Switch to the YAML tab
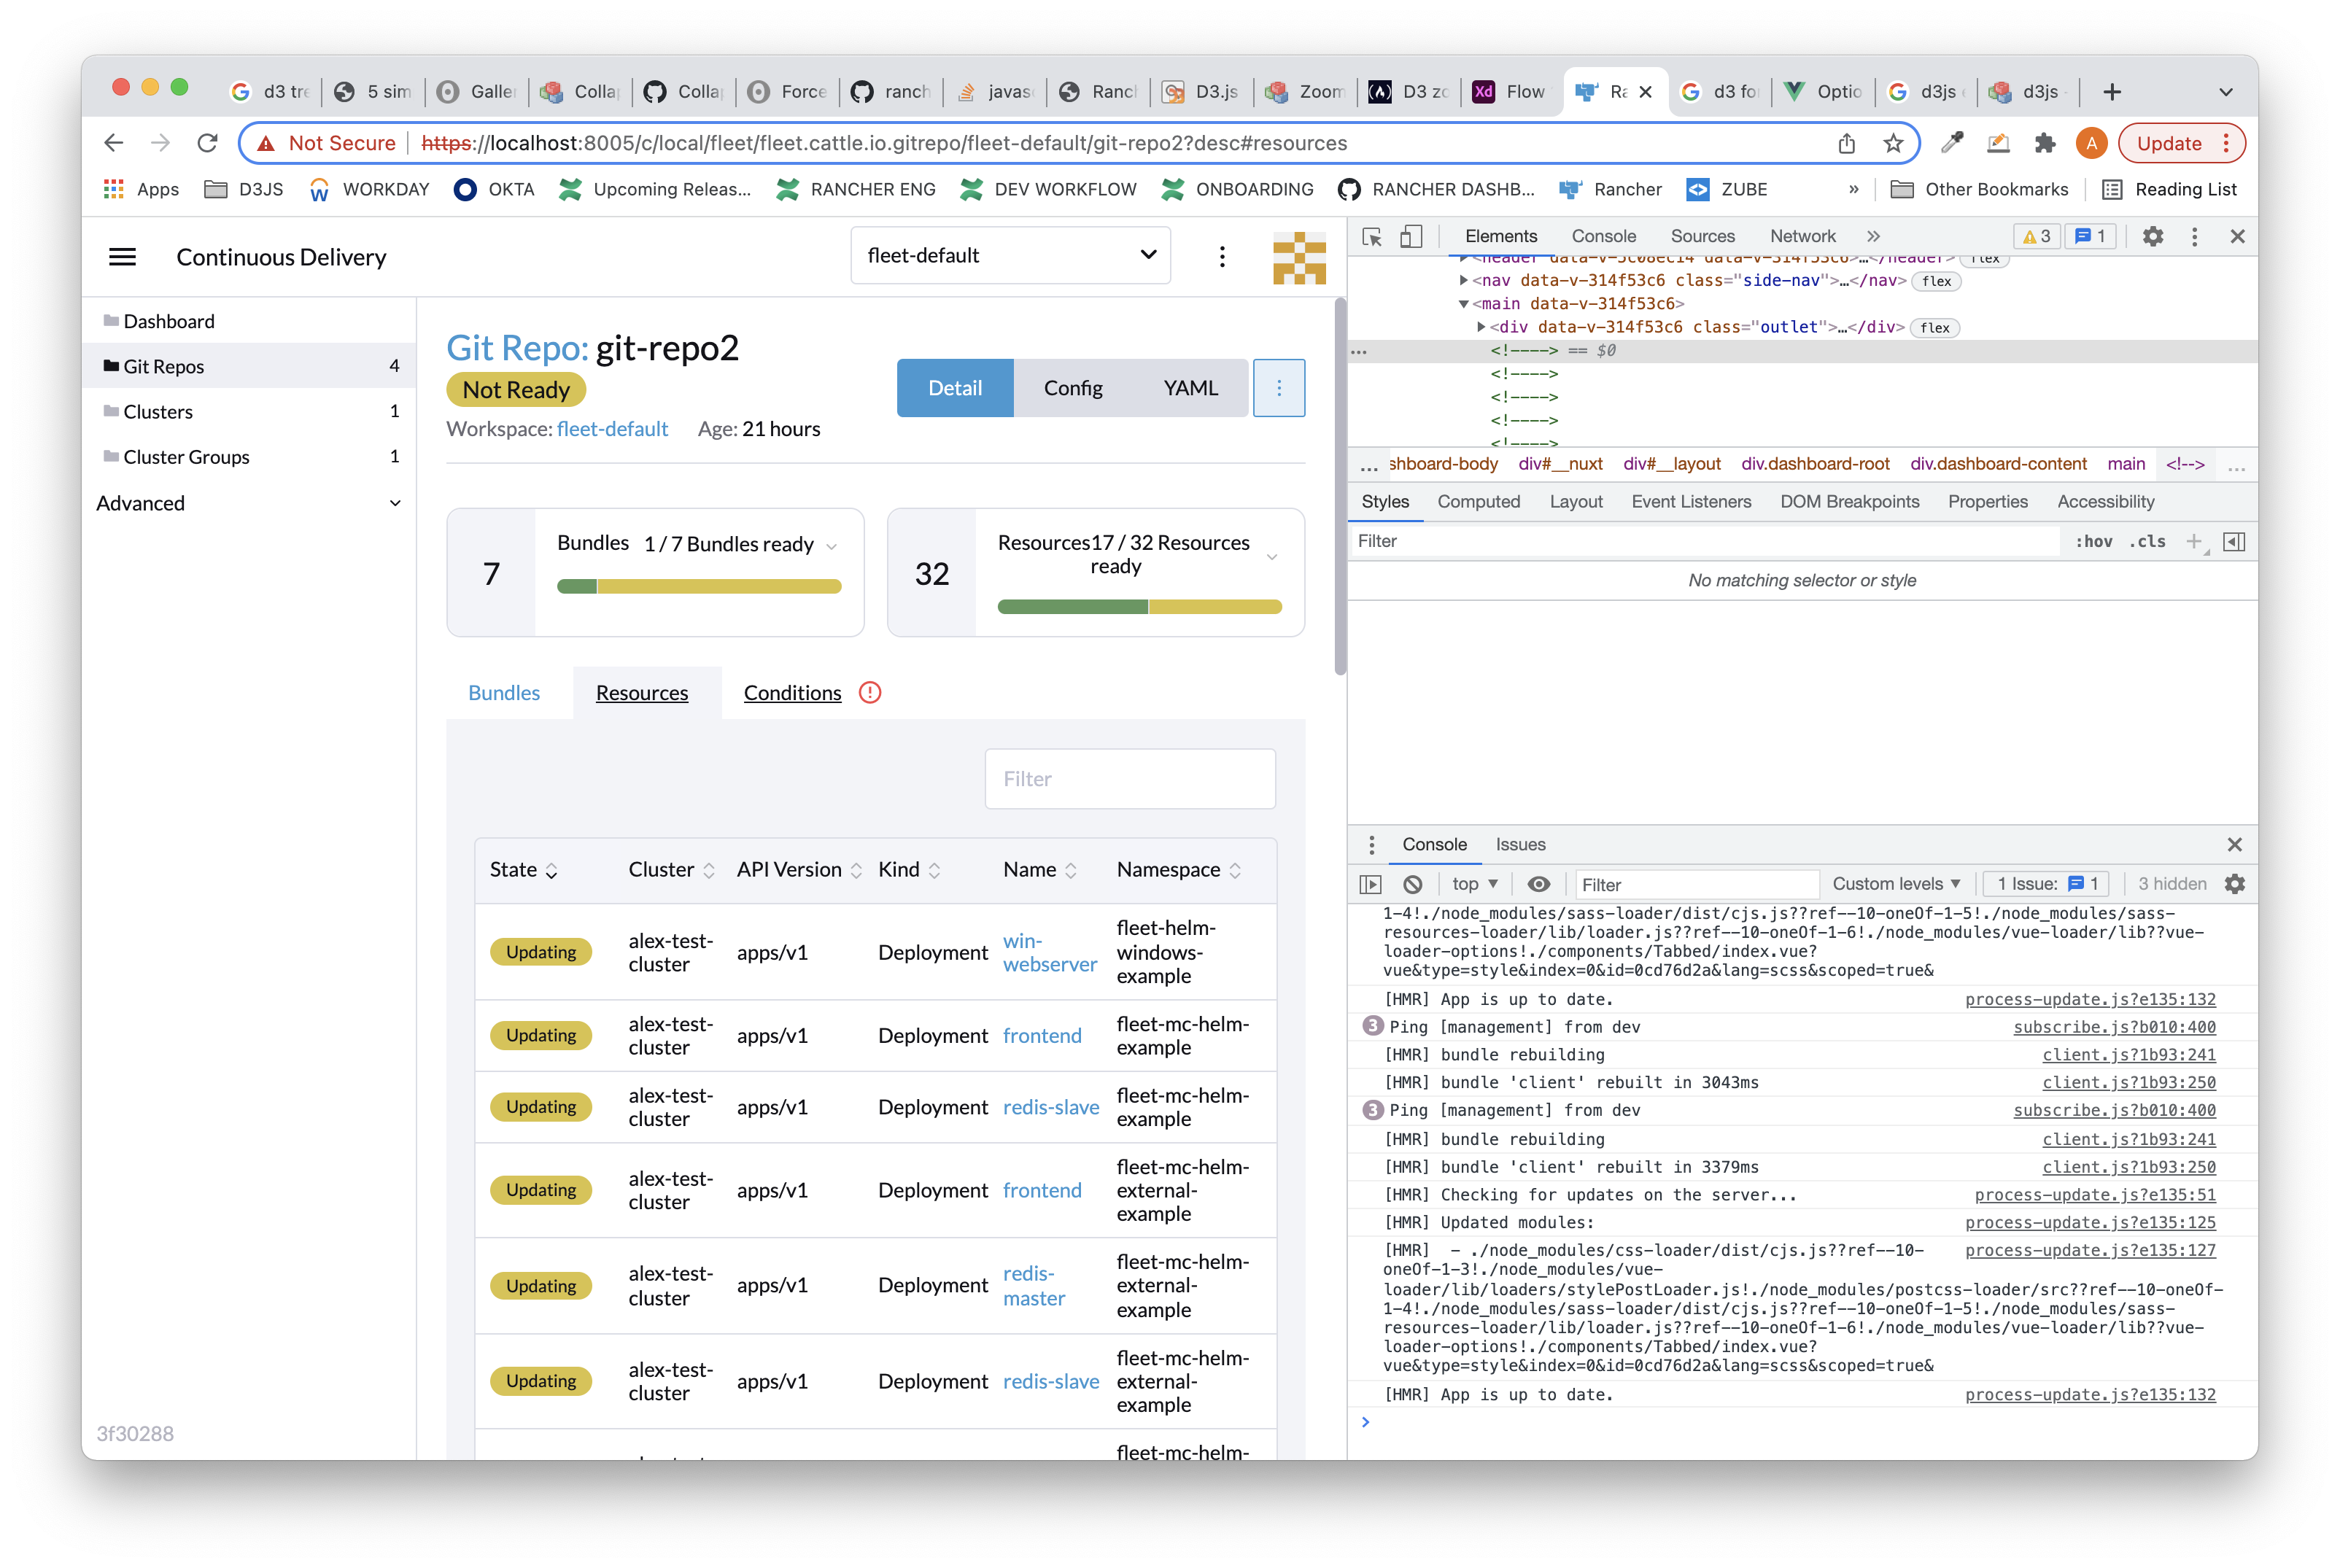 [1191, 388]
